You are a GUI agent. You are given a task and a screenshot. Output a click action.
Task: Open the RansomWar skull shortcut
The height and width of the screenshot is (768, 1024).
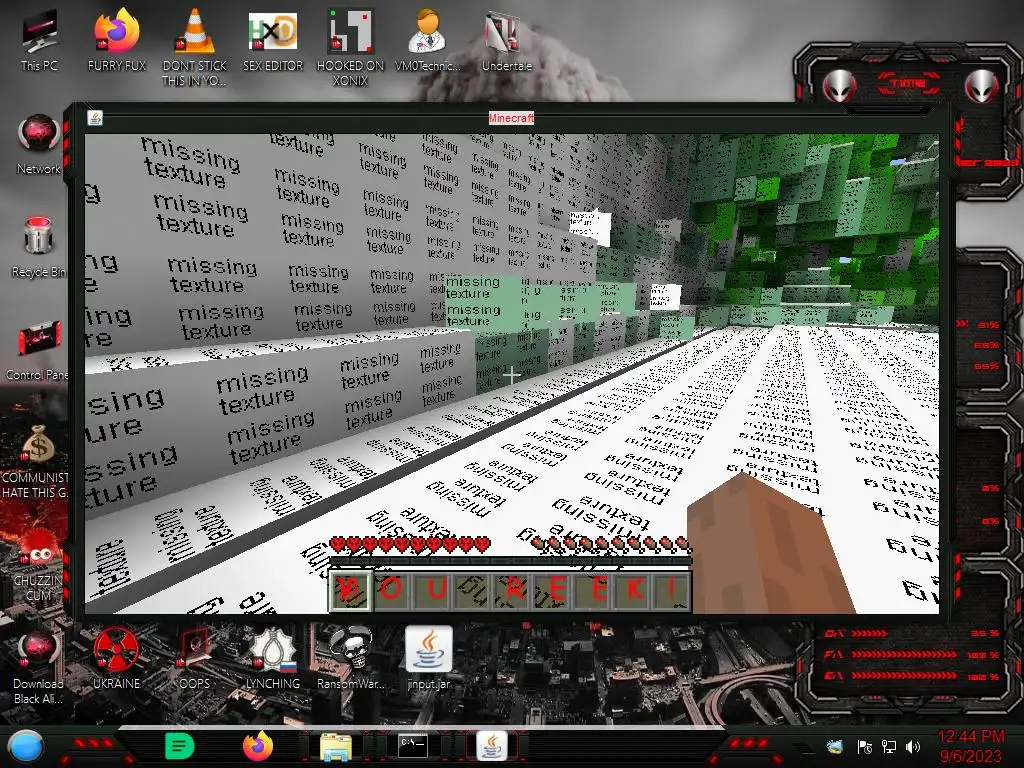click(x=351, y=658)
